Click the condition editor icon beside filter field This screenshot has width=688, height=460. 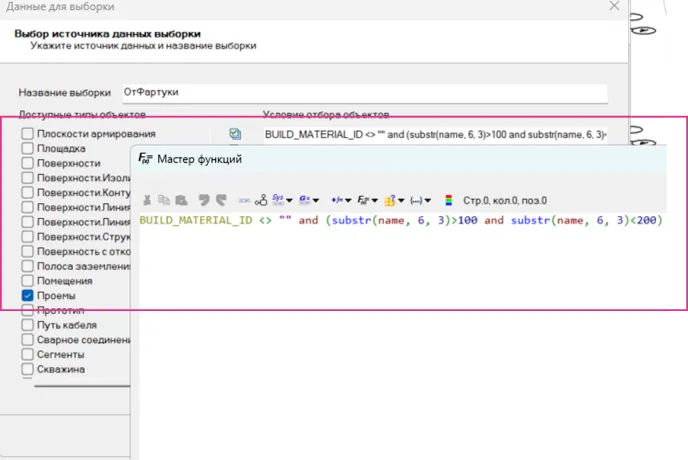click(235, 134)
